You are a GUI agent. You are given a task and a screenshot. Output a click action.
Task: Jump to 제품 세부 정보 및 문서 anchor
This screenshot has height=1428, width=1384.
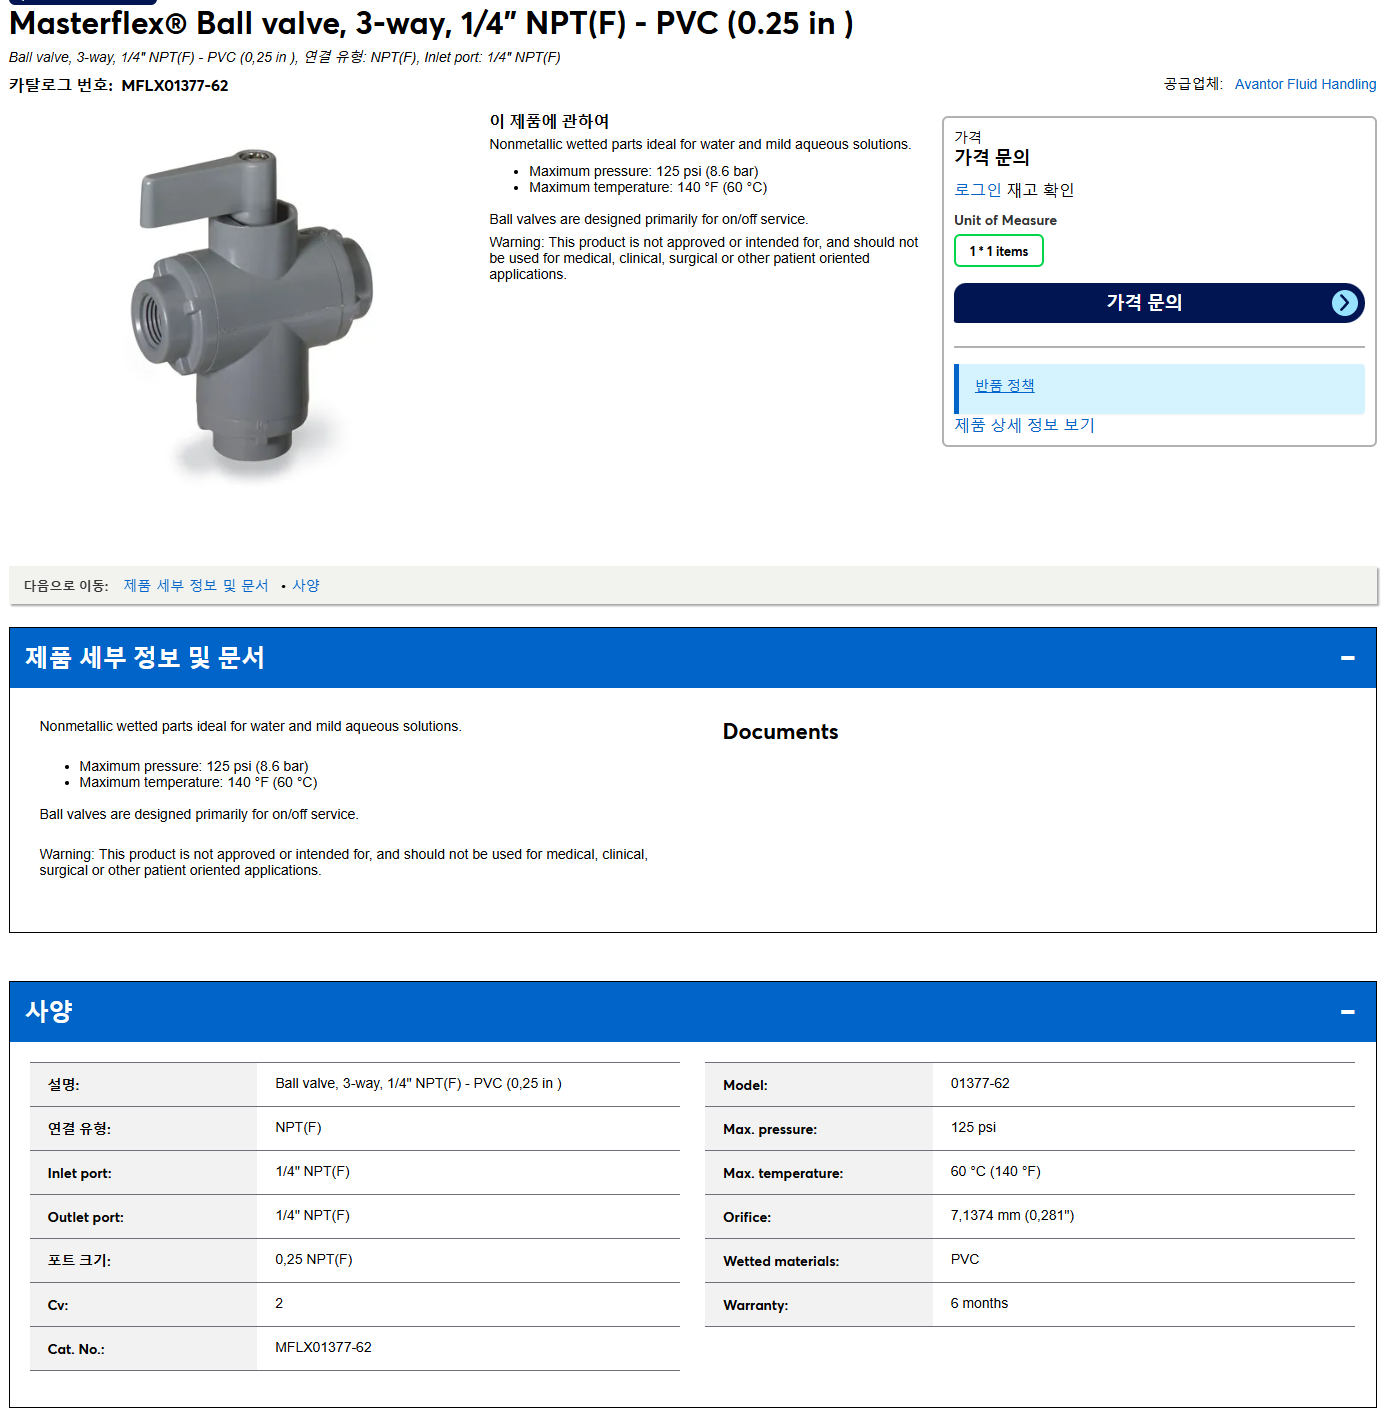196,585
